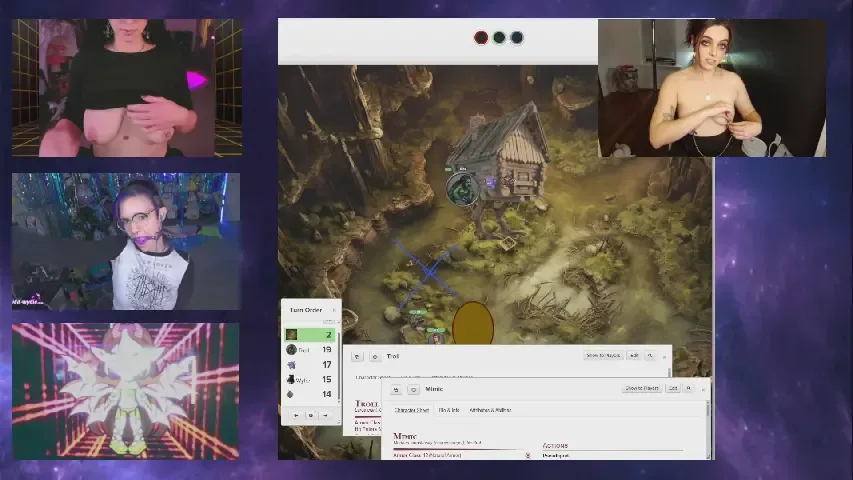853x480 pixels.
Task: Click the icon right of Edit in Troll window
Action: pos(649,355)
